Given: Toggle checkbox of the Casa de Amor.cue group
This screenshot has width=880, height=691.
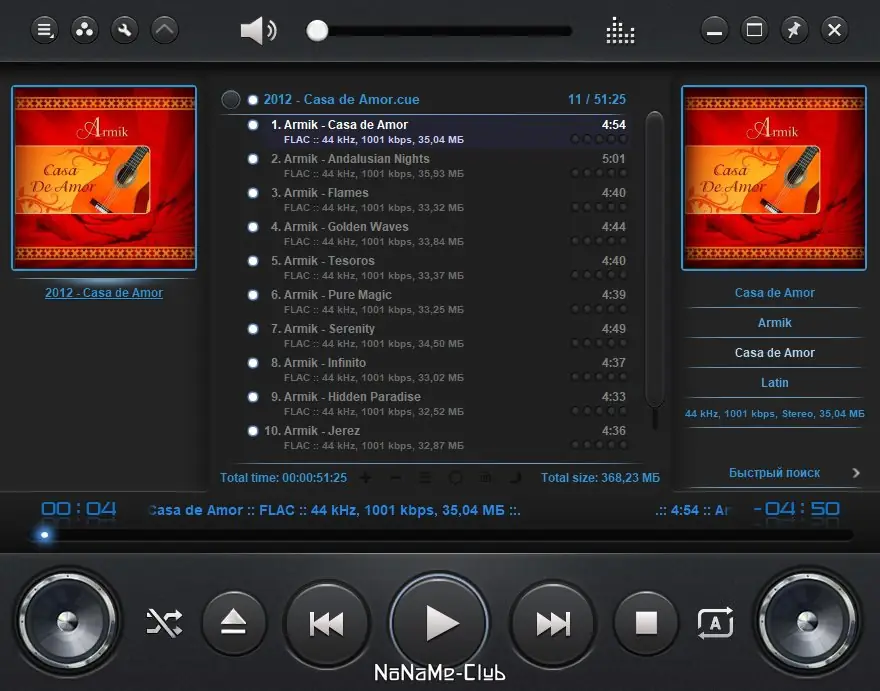Looking at the screenshot, I should pos(253,100).
